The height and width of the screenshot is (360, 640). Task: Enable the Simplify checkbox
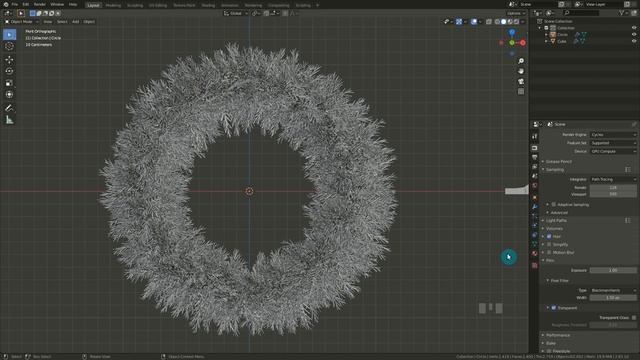(549, 244)
